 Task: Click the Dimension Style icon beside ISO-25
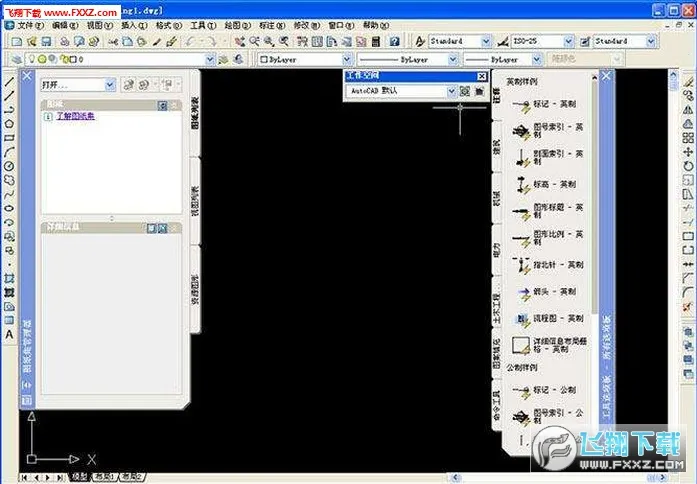(x=503, y=42)
